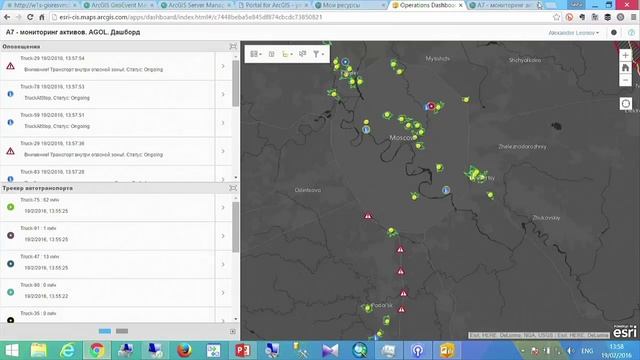The image size is (640, 360).
Task: Click the green status icon of Truck-75
Action: [11, 207]
